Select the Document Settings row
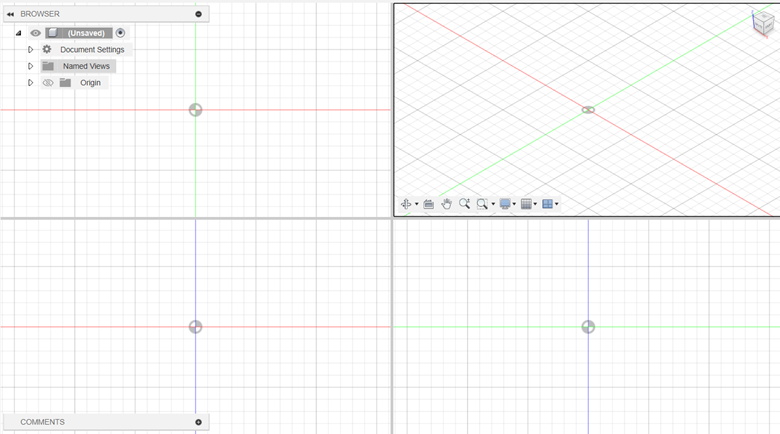 coord(87,50)
